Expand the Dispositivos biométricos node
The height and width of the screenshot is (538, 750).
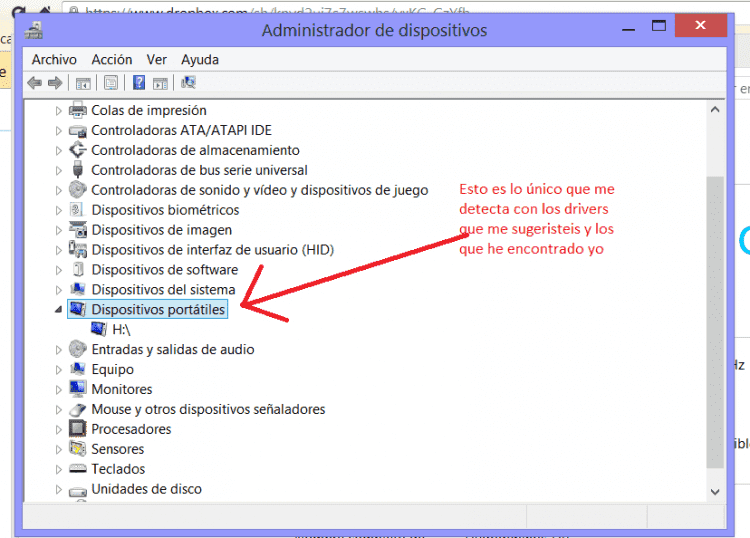pyautogui.click(x=58, y=210)
